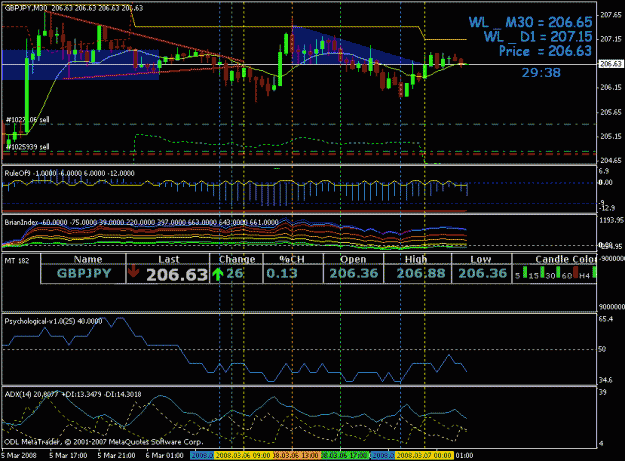Click the Price = 206.63 label
625x461 pixels.
545,51
